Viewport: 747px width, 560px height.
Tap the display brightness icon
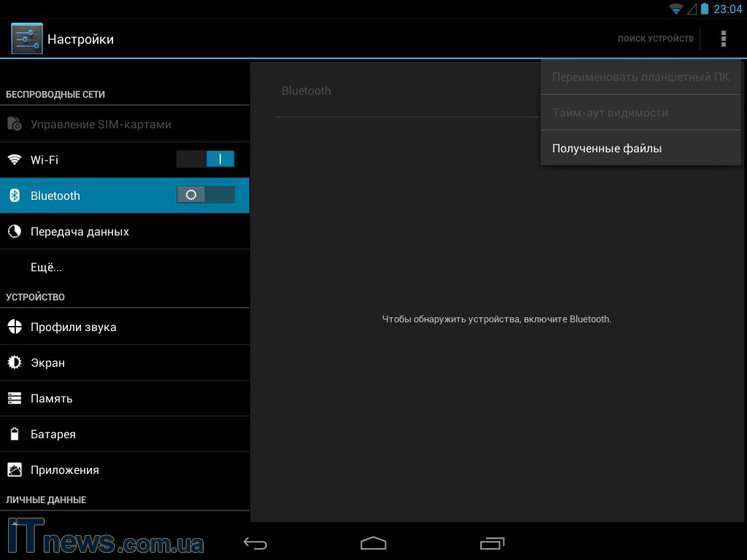pos(15,363)
